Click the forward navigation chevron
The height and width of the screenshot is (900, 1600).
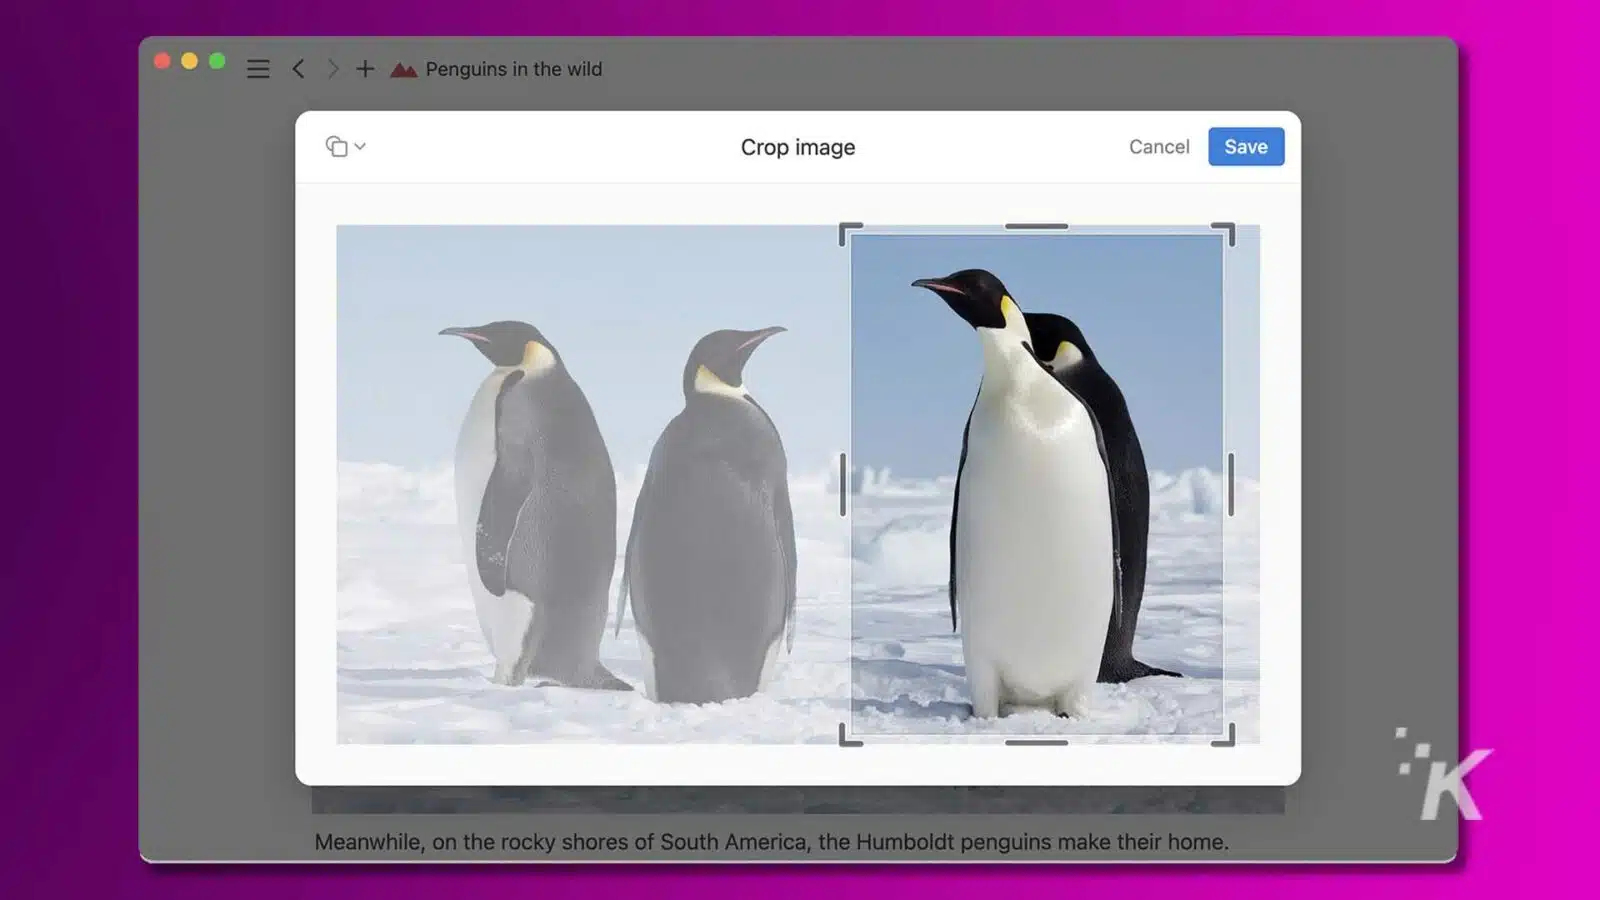(333, 68)
